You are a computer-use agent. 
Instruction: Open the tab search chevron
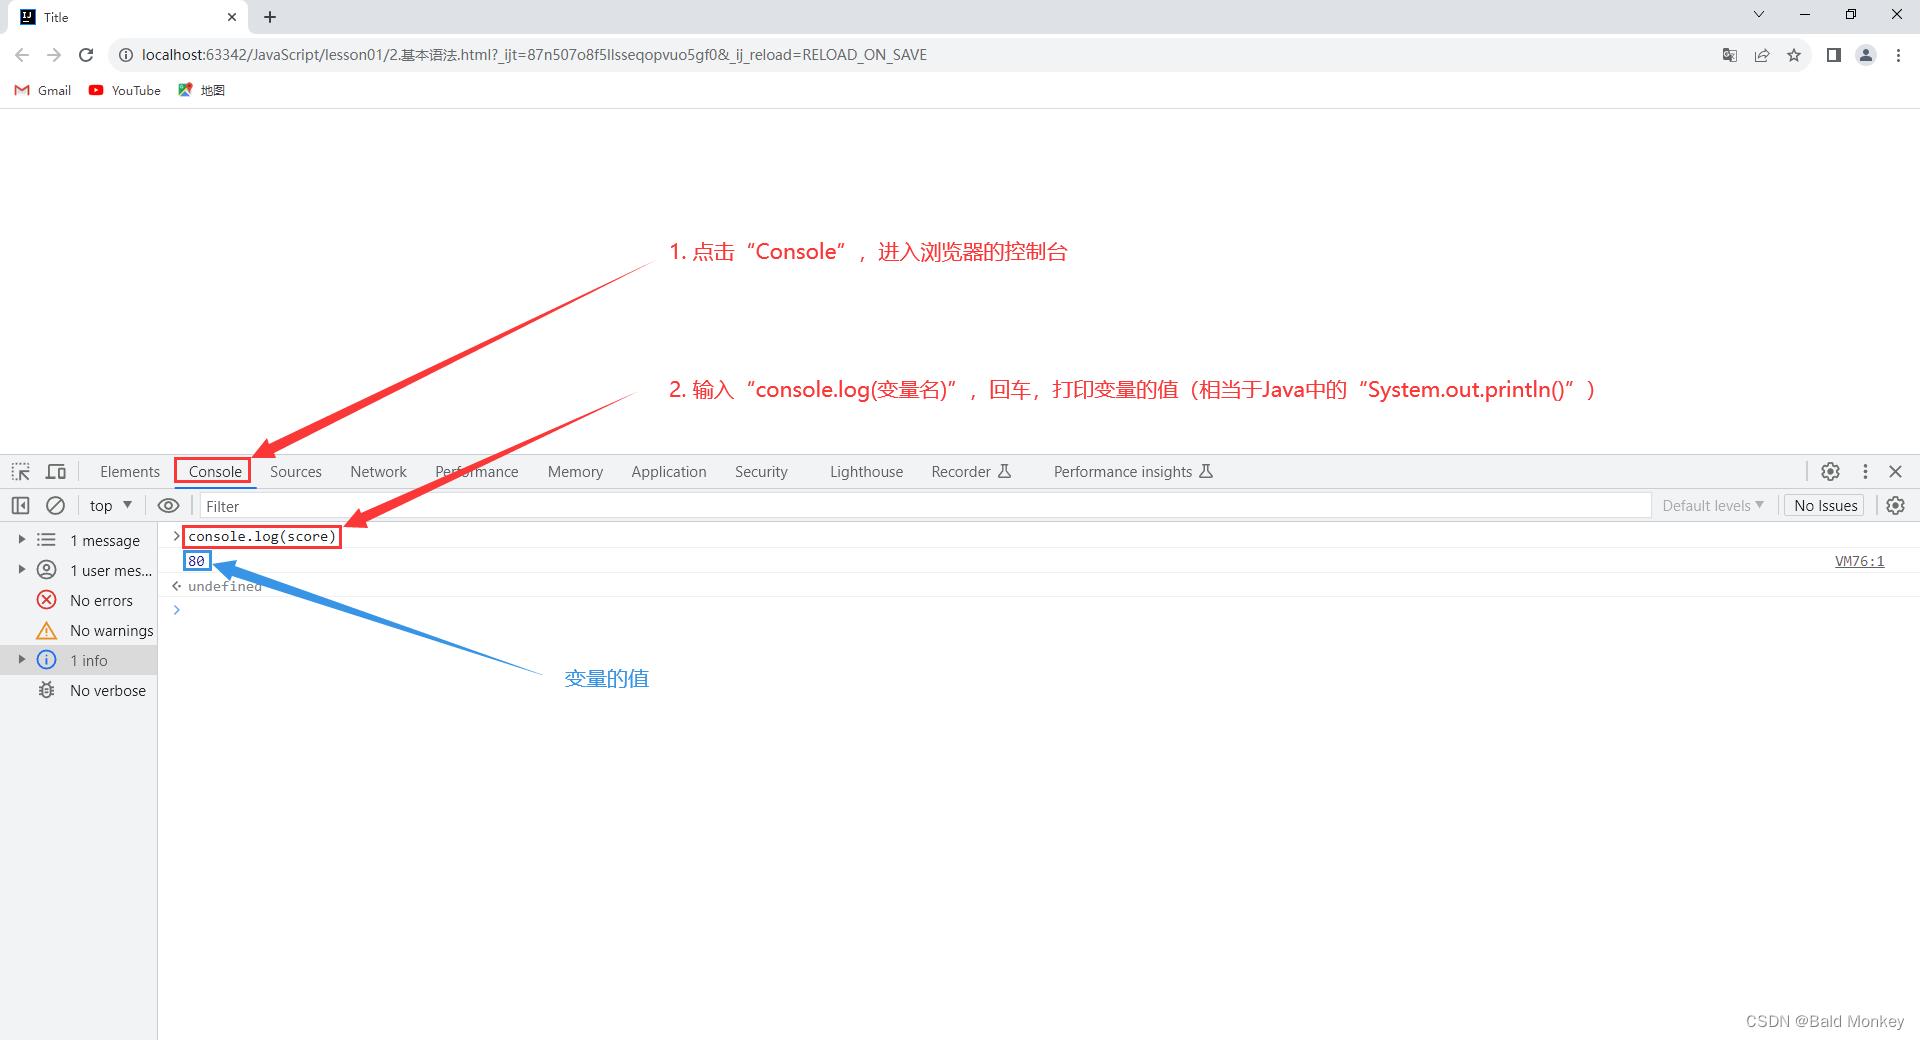point(1758,15)
